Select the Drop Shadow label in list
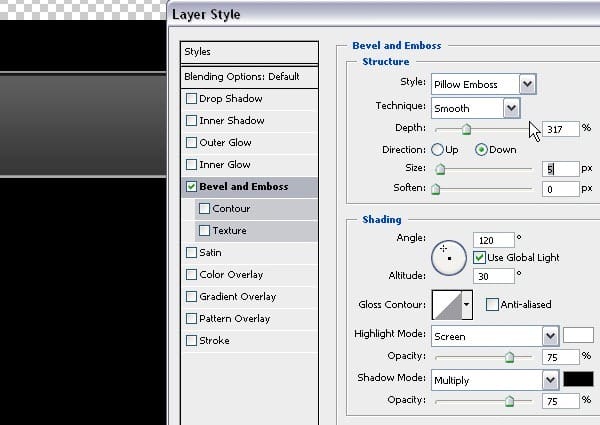 click(231, 99)
